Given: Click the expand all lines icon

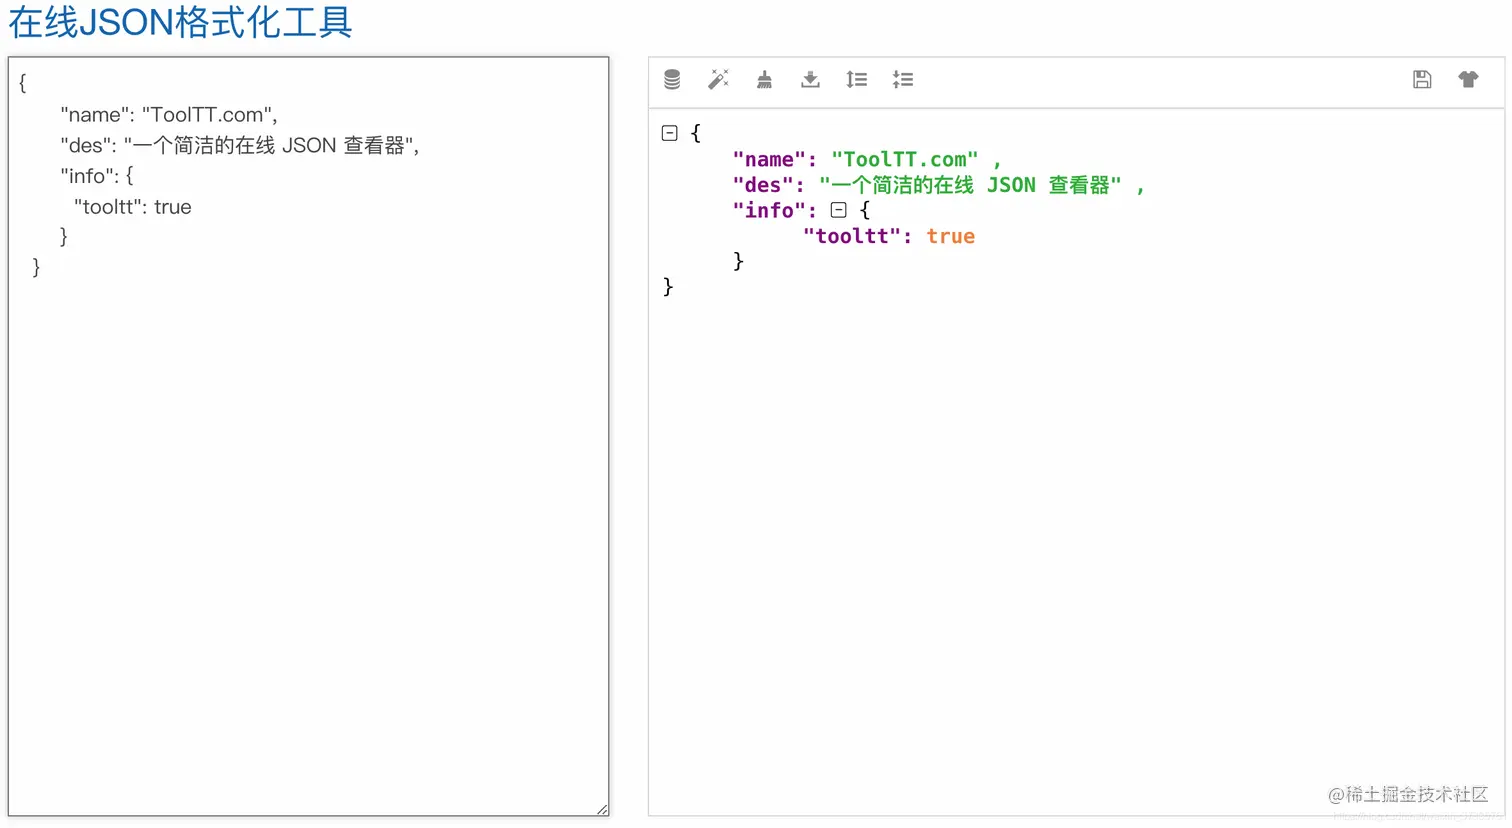Looking at the screenshot, I should tap(856, 79).
